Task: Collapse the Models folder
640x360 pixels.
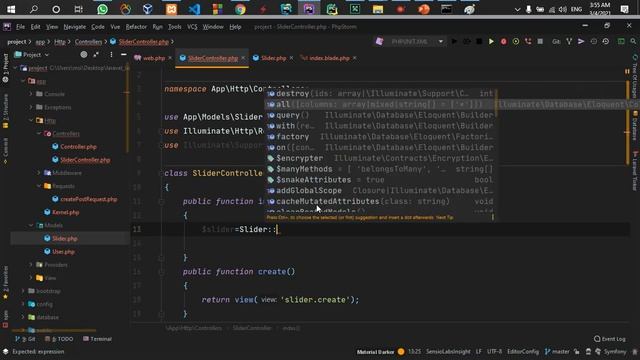Action: point(31,225)
